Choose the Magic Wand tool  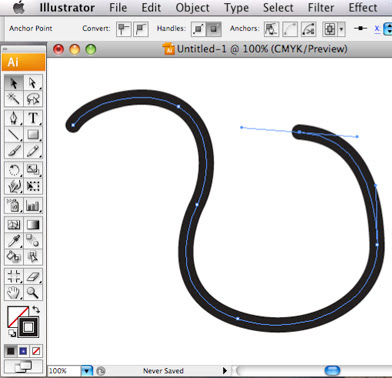[x=14, y=99]
